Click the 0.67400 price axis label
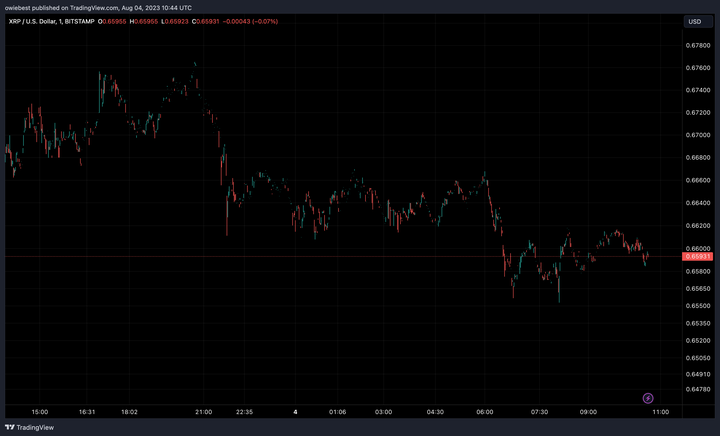This screenshot has height=436, width=720. pos(698,90)
